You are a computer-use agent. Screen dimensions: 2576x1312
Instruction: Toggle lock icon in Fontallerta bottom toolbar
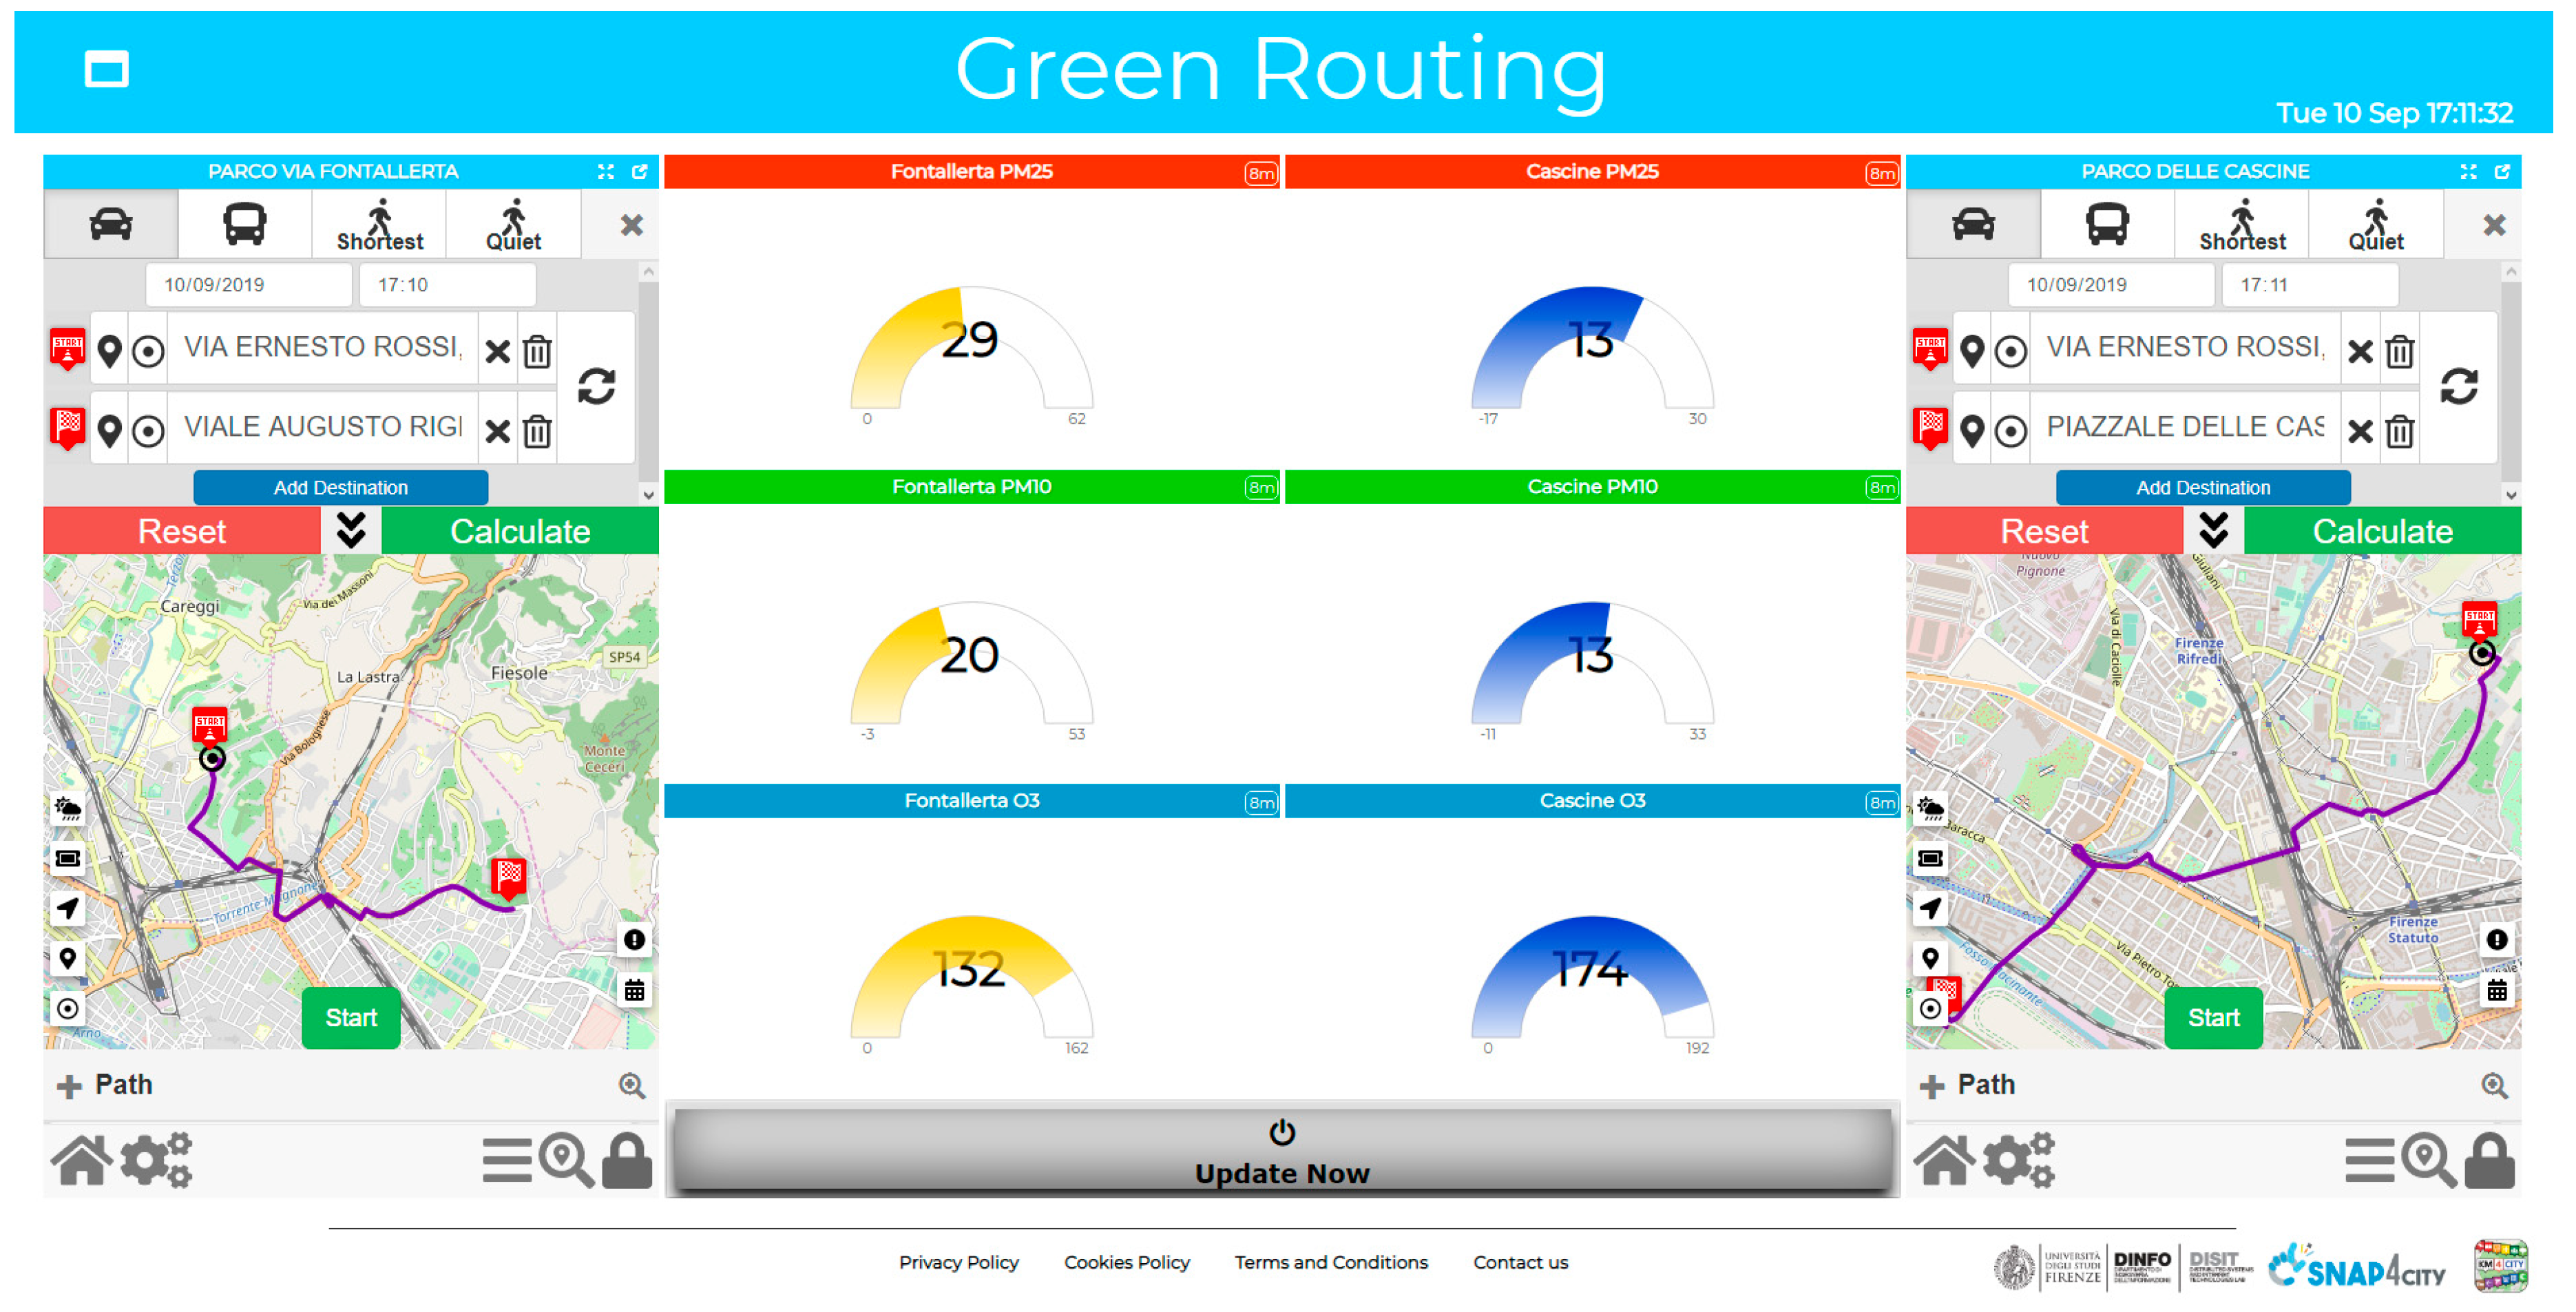(627, 1161)
